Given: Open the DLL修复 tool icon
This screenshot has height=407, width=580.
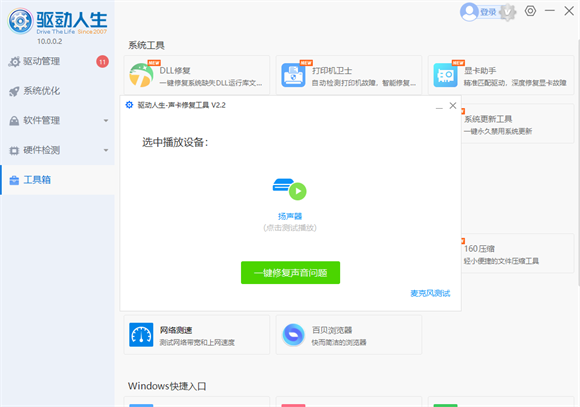Looking at the screenshot, I should pos(141,75).
